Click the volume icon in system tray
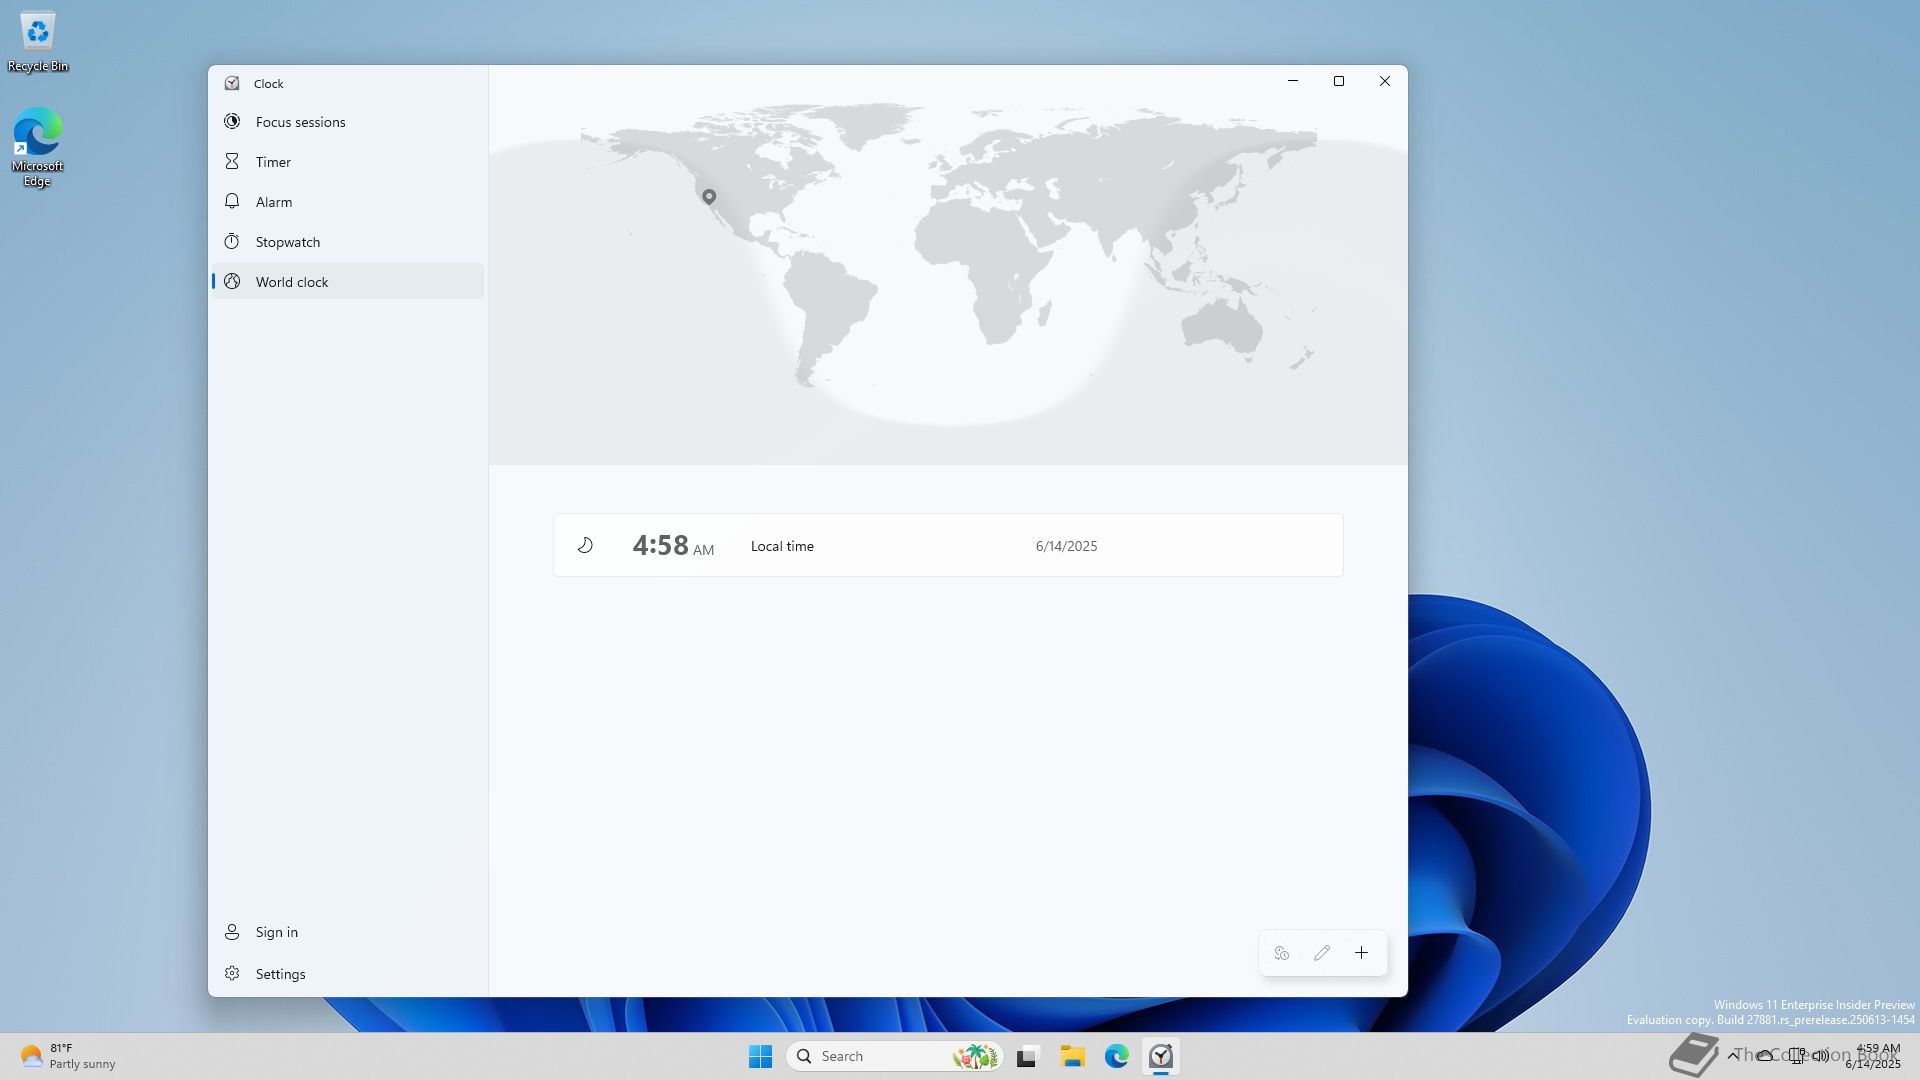 tap(1821, 1056)
